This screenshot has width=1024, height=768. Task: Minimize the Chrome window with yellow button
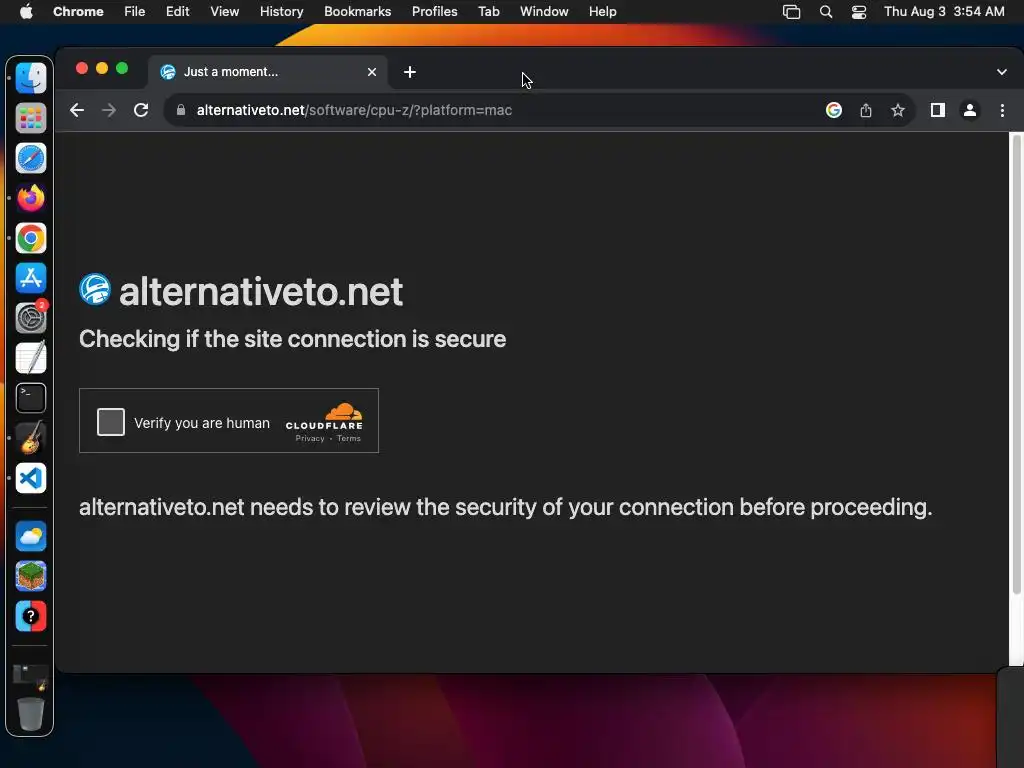point(102,68)
